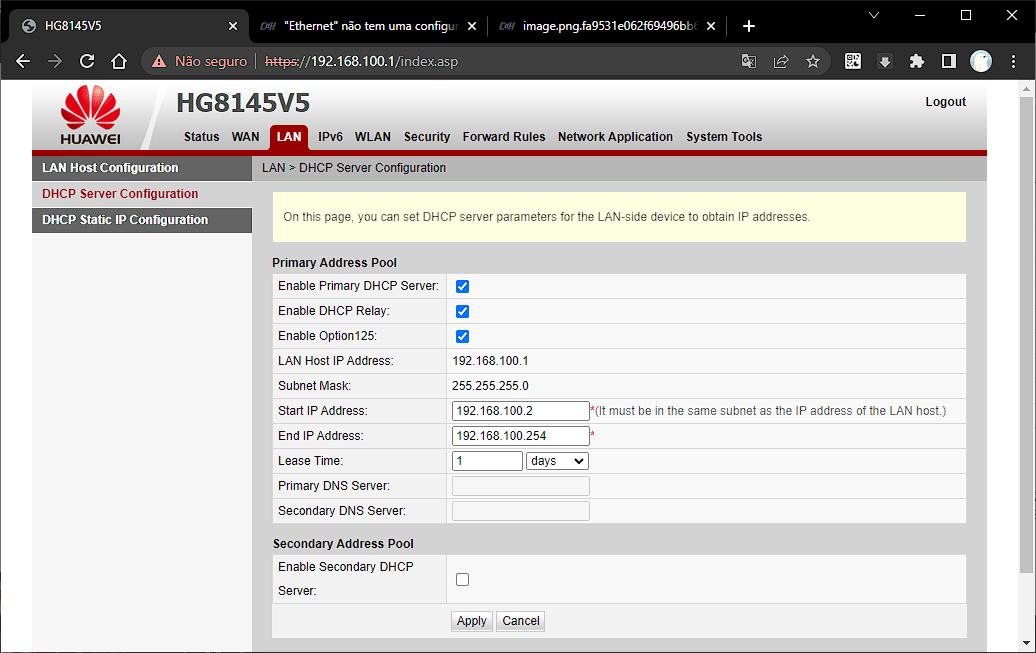Close the Ethernet não tem uma tab

472,26
